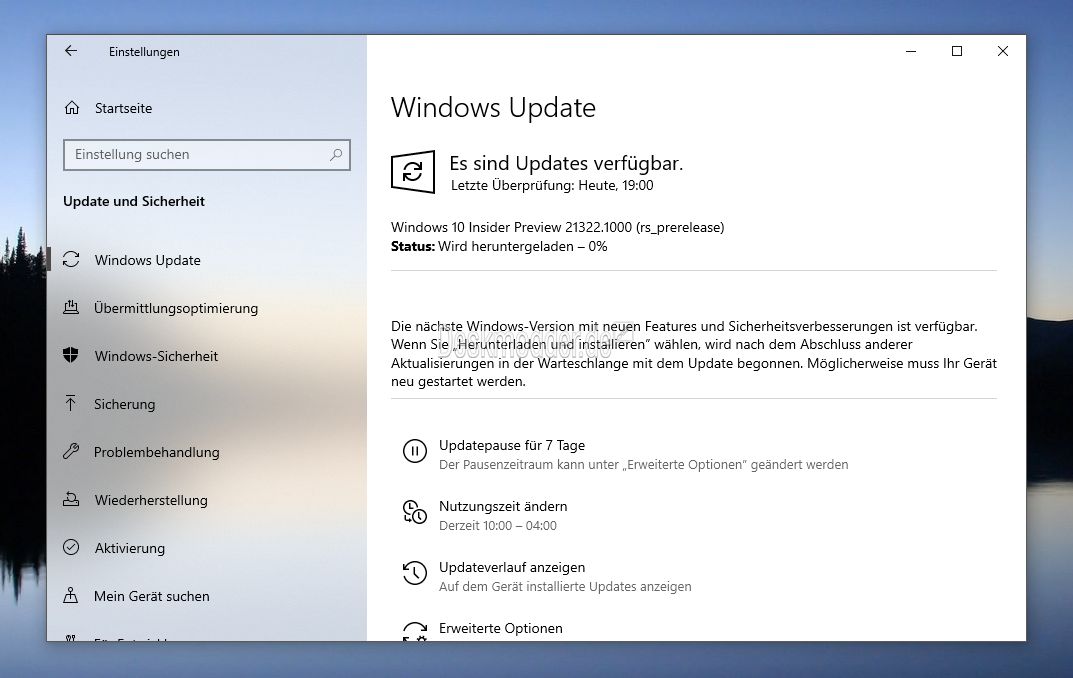The width and height of the screenshot is (1073, 678).
Task: Click the Nutzungszeit ändern clock icon
Action: coord(415,512)
